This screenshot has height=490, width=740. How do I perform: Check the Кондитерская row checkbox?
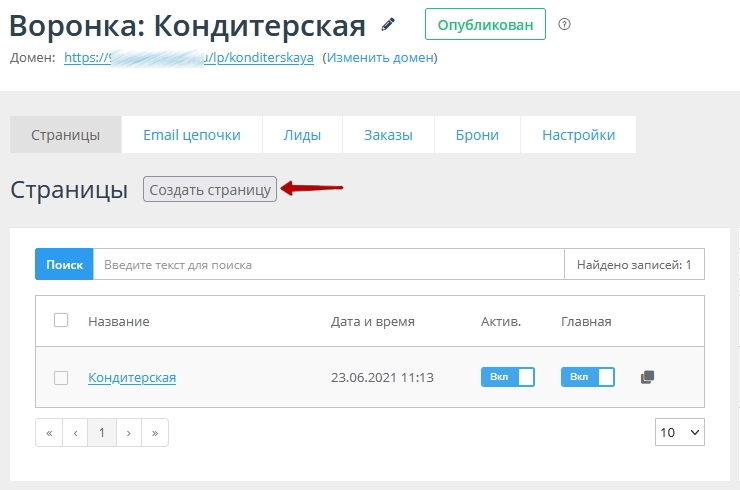point(61,377)
